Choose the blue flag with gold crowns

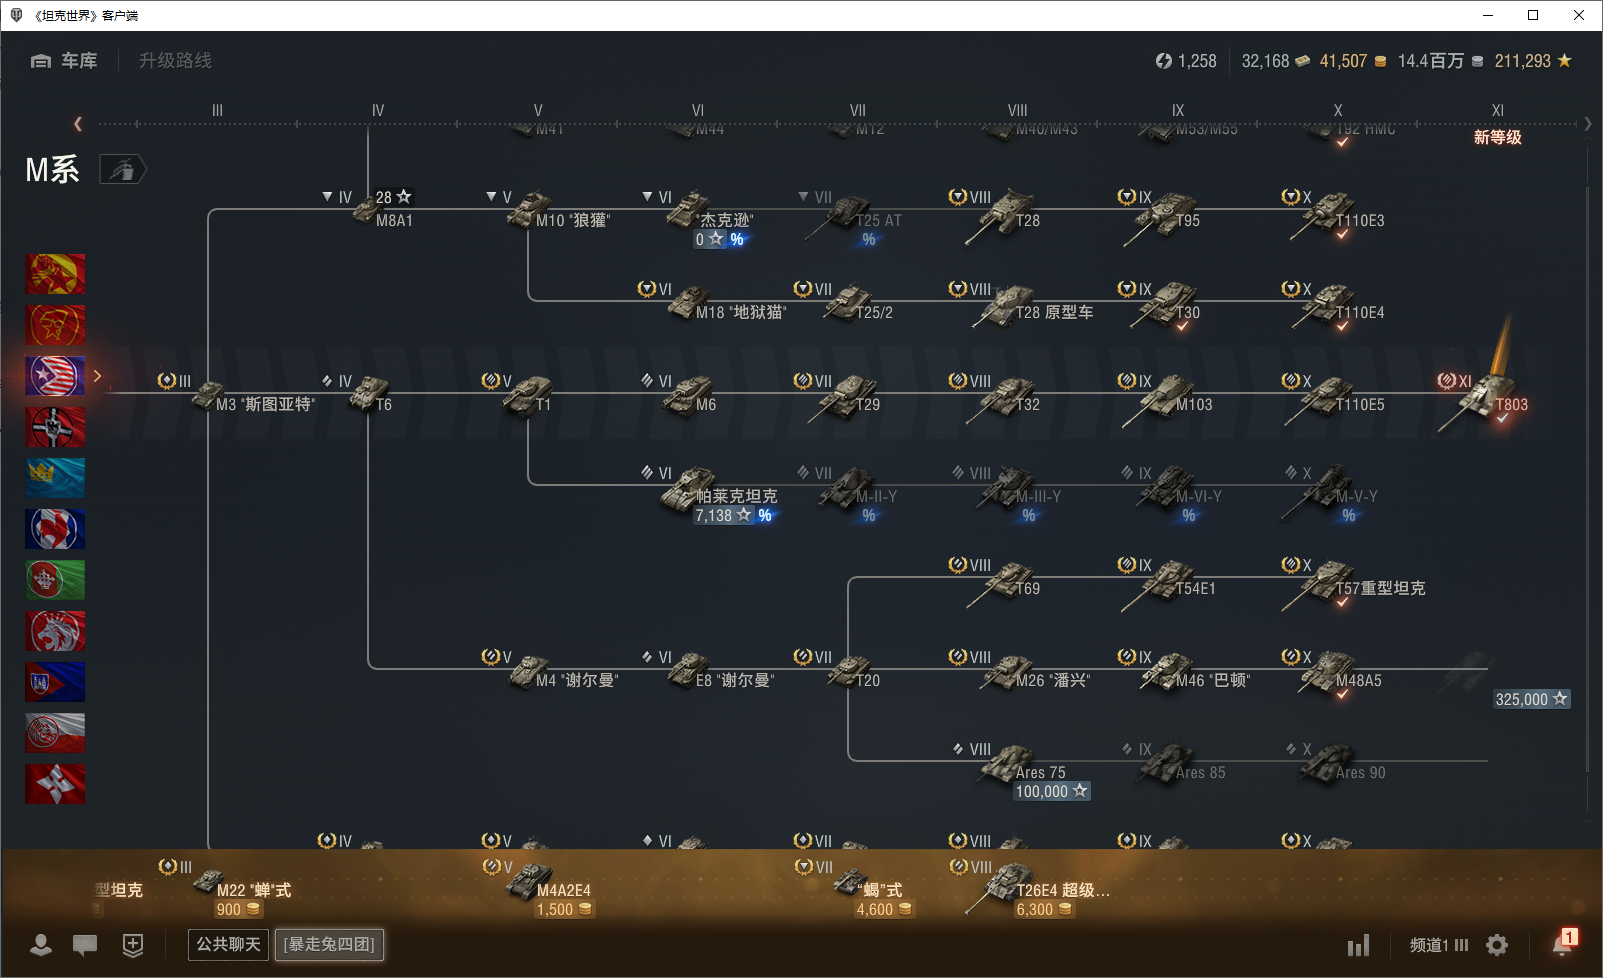pyautogui.click(x=55, y=478)
